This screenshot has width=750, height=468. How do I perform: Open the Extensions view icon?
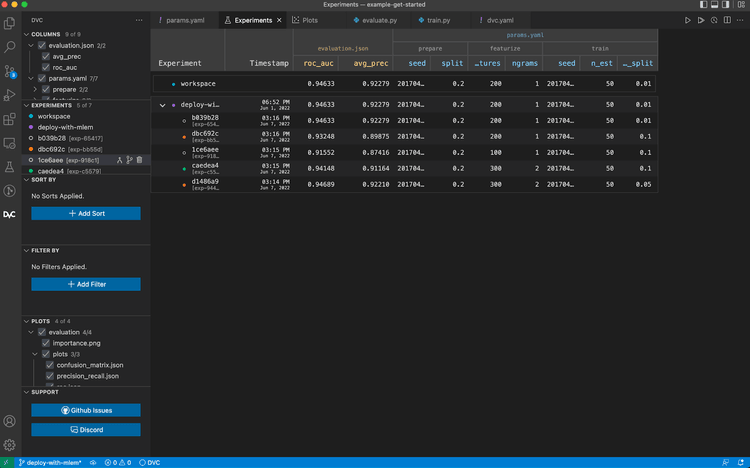point(10,119)
